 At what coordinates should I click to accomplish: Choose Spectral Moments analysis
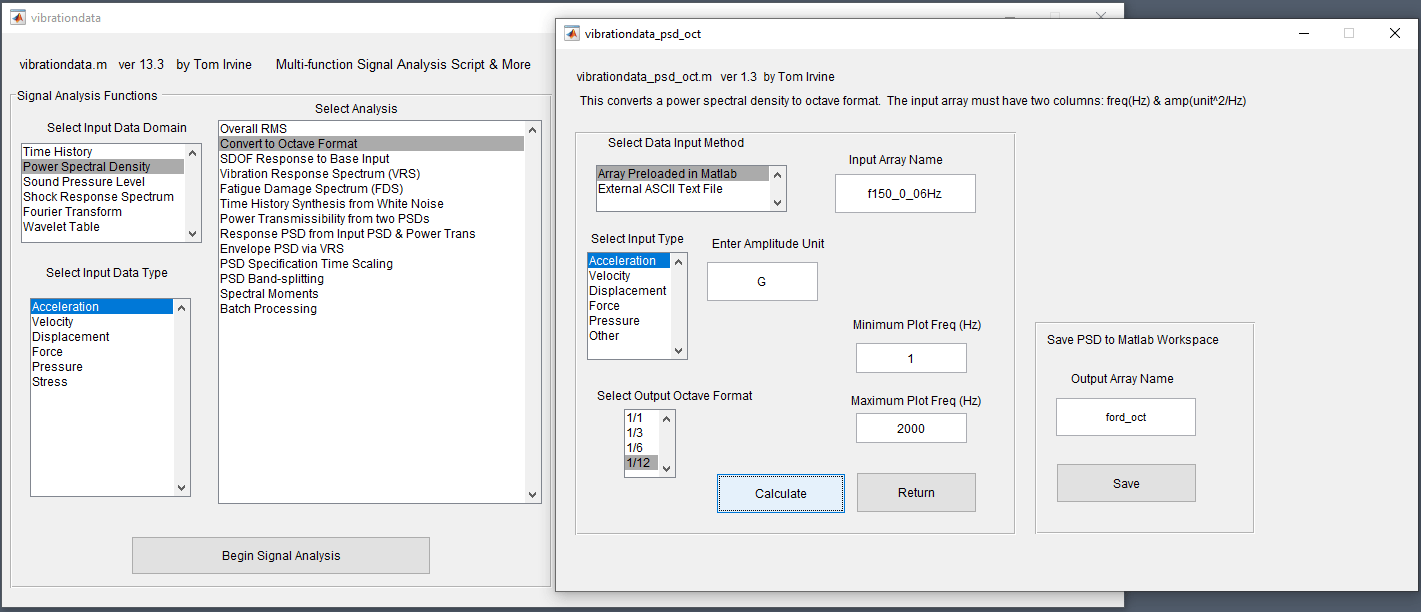point(371,294)
